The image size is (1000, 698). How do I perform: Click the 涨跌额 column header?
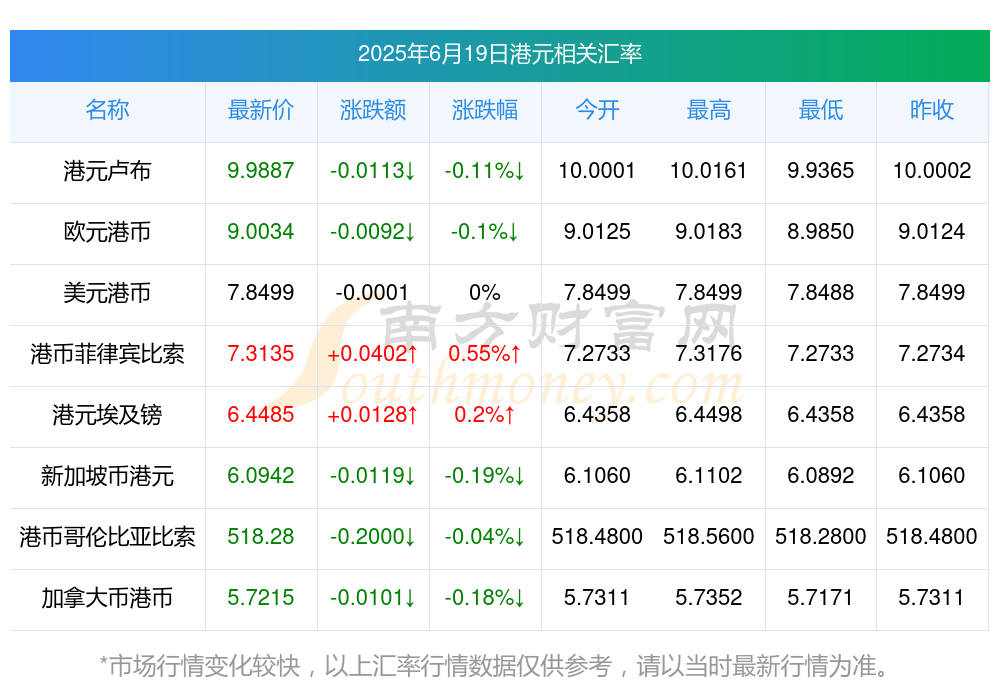pos(373,110)
